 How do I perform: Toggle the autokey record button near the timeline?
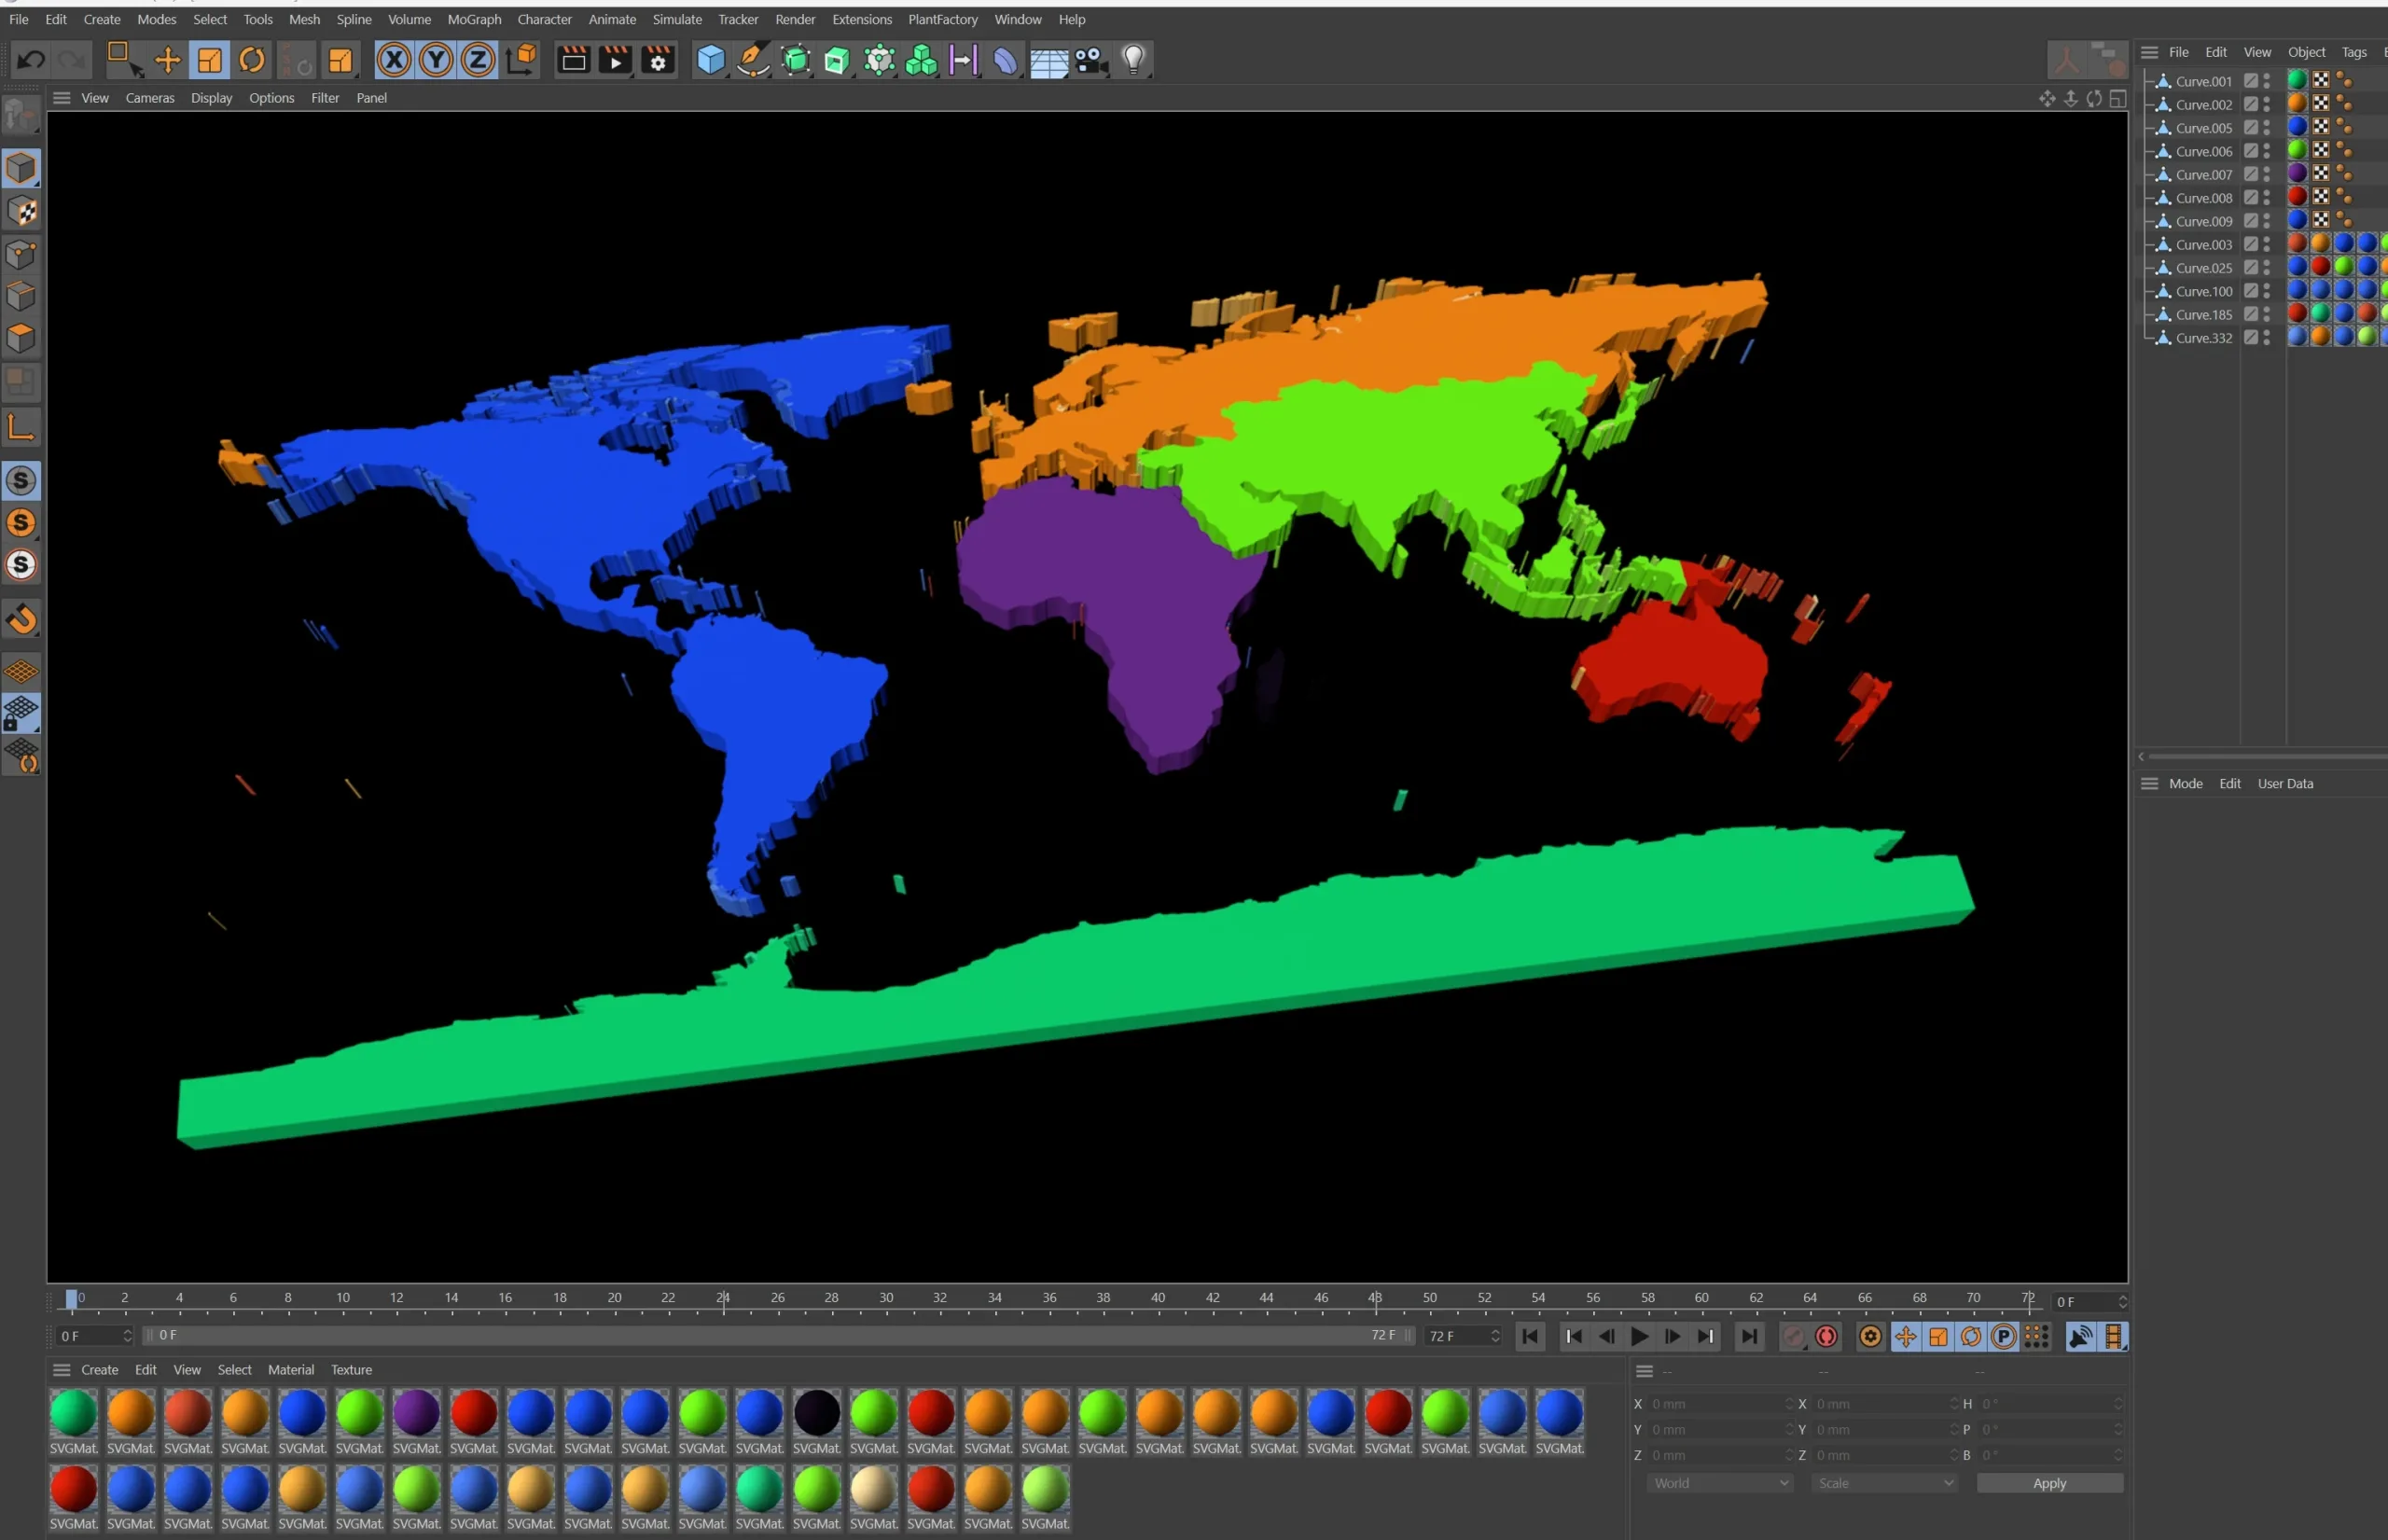(1827, 1336)
